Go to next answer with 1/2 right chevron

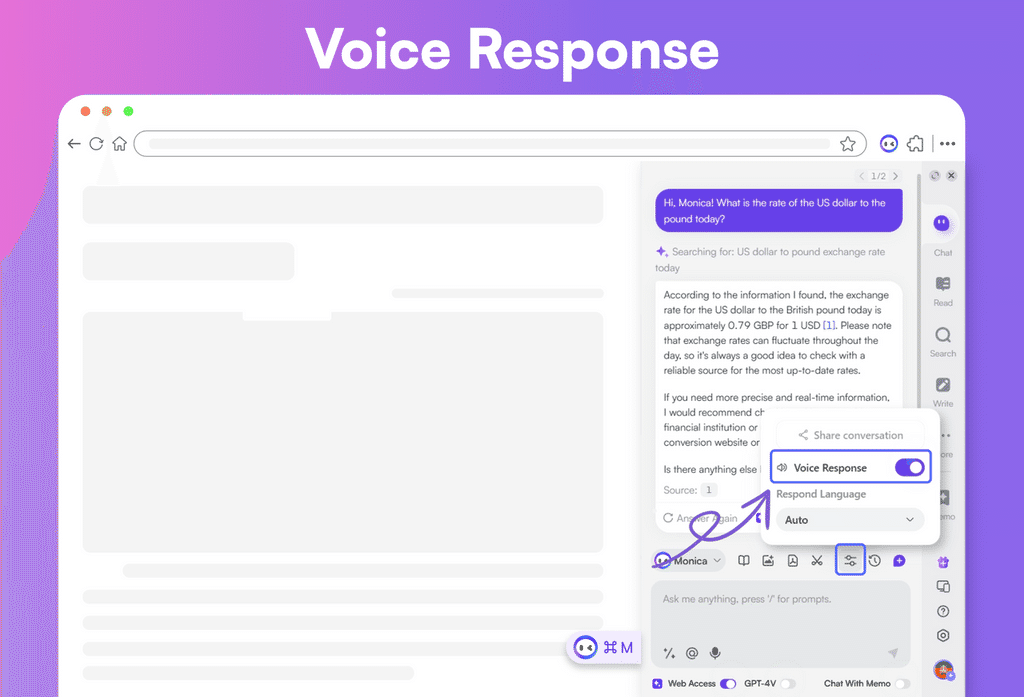895,176
